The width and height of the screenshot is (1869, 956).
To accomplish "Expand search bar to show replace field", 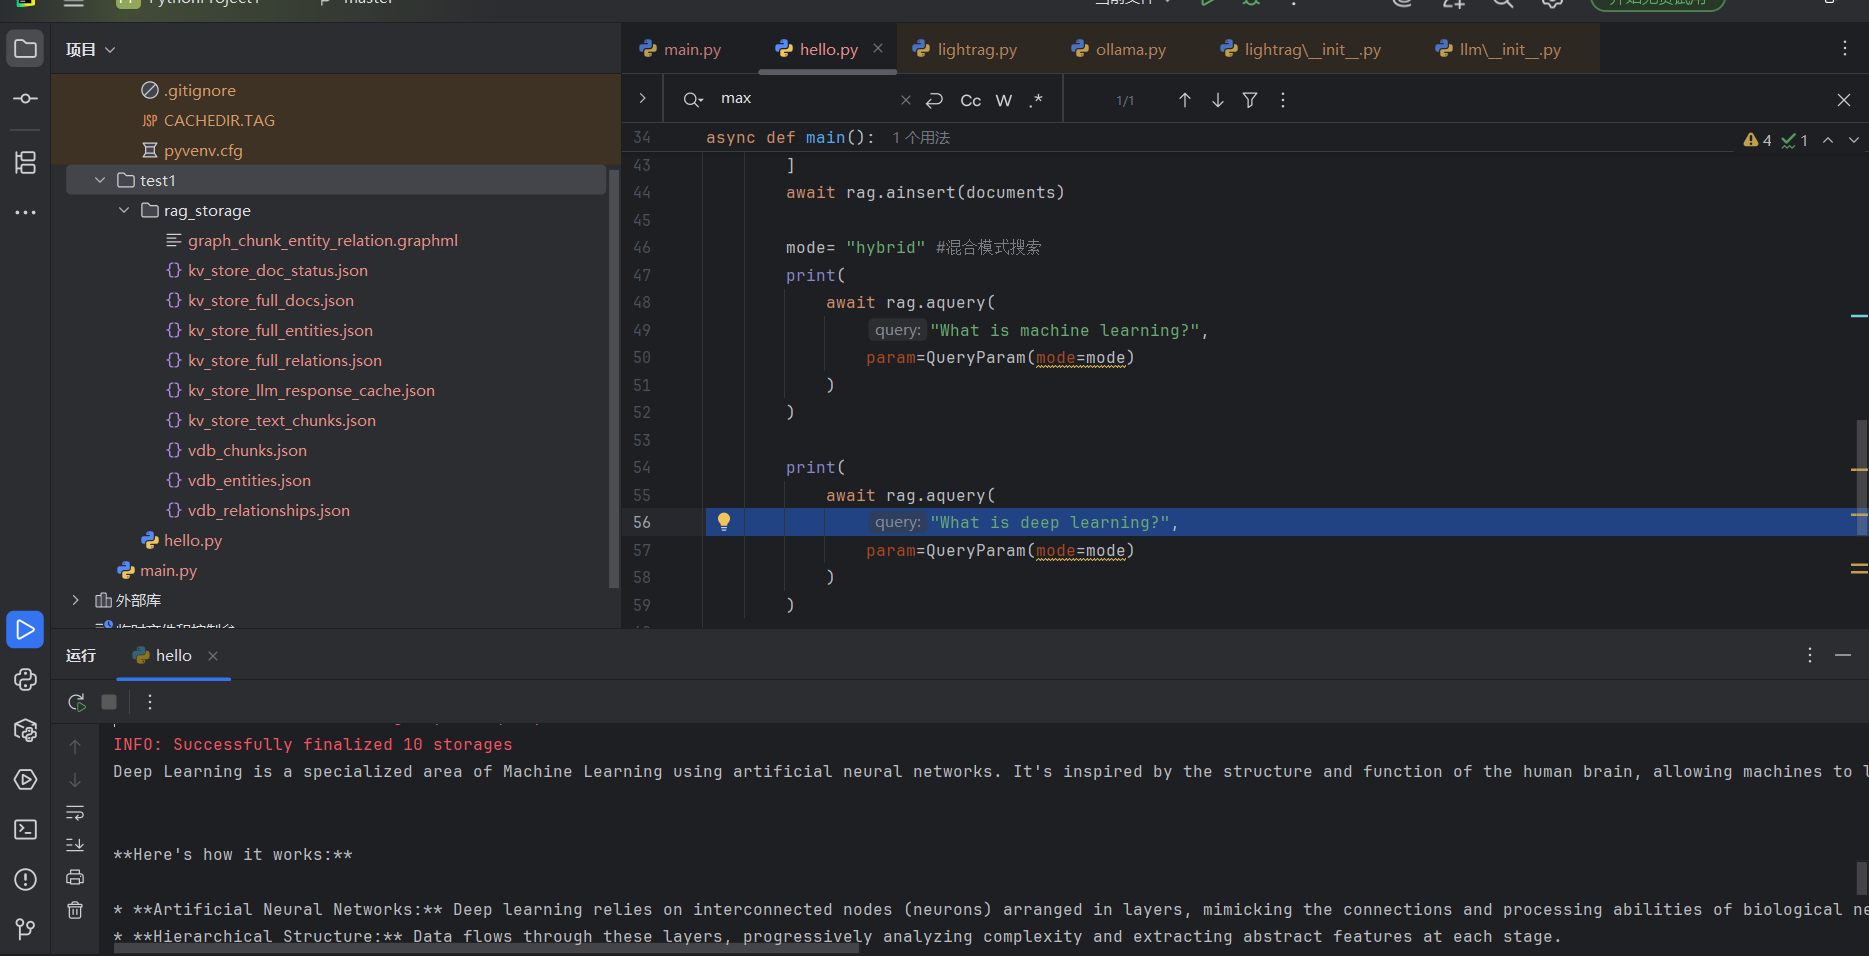I will click(x=642, y=99).
